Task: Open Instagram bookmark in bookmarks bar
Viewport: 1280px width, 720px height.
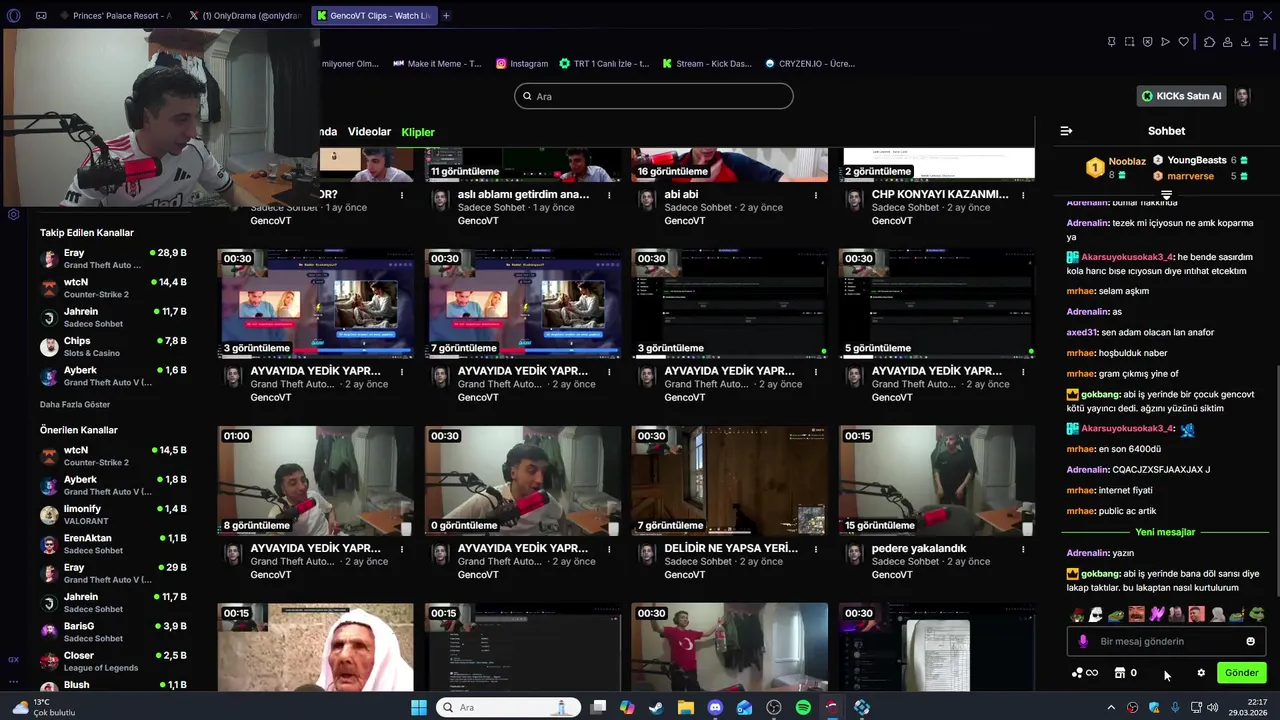Action: 522,63
